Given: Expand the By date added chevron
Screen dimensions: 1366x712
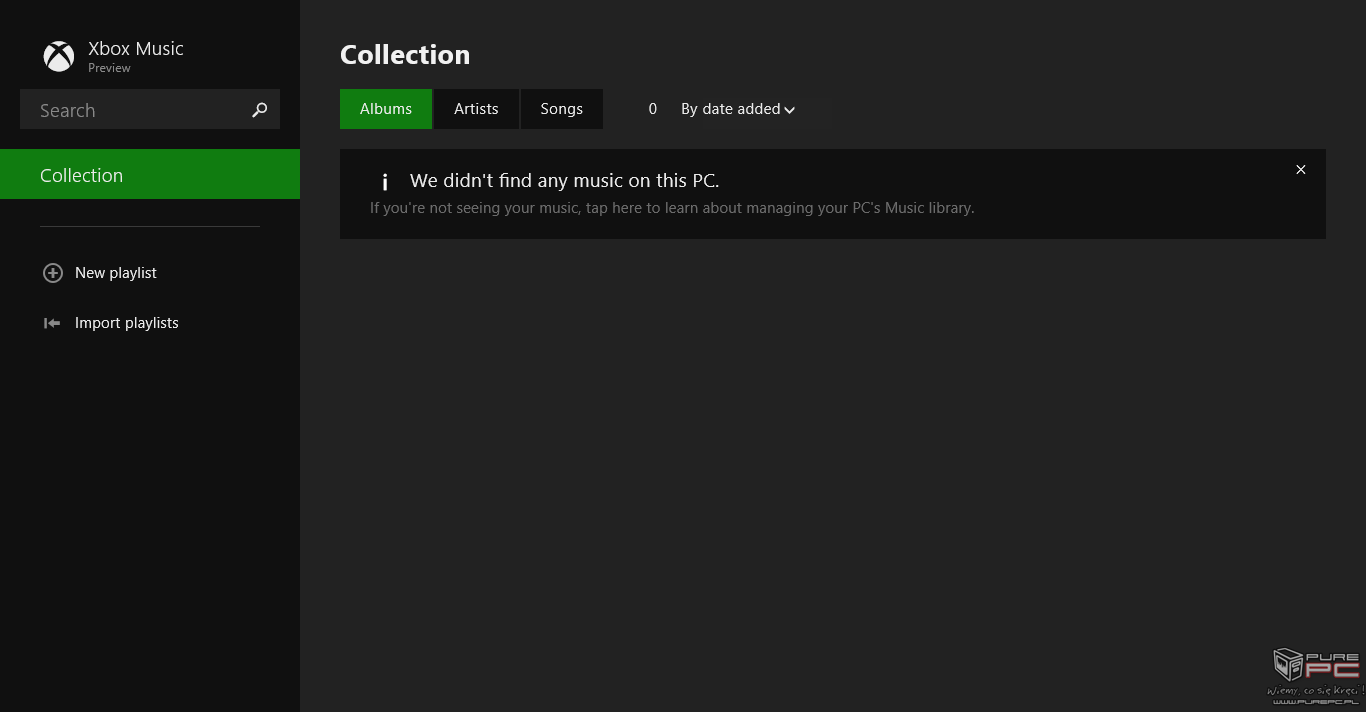Looking at the screenshot, I should point(790,110).
